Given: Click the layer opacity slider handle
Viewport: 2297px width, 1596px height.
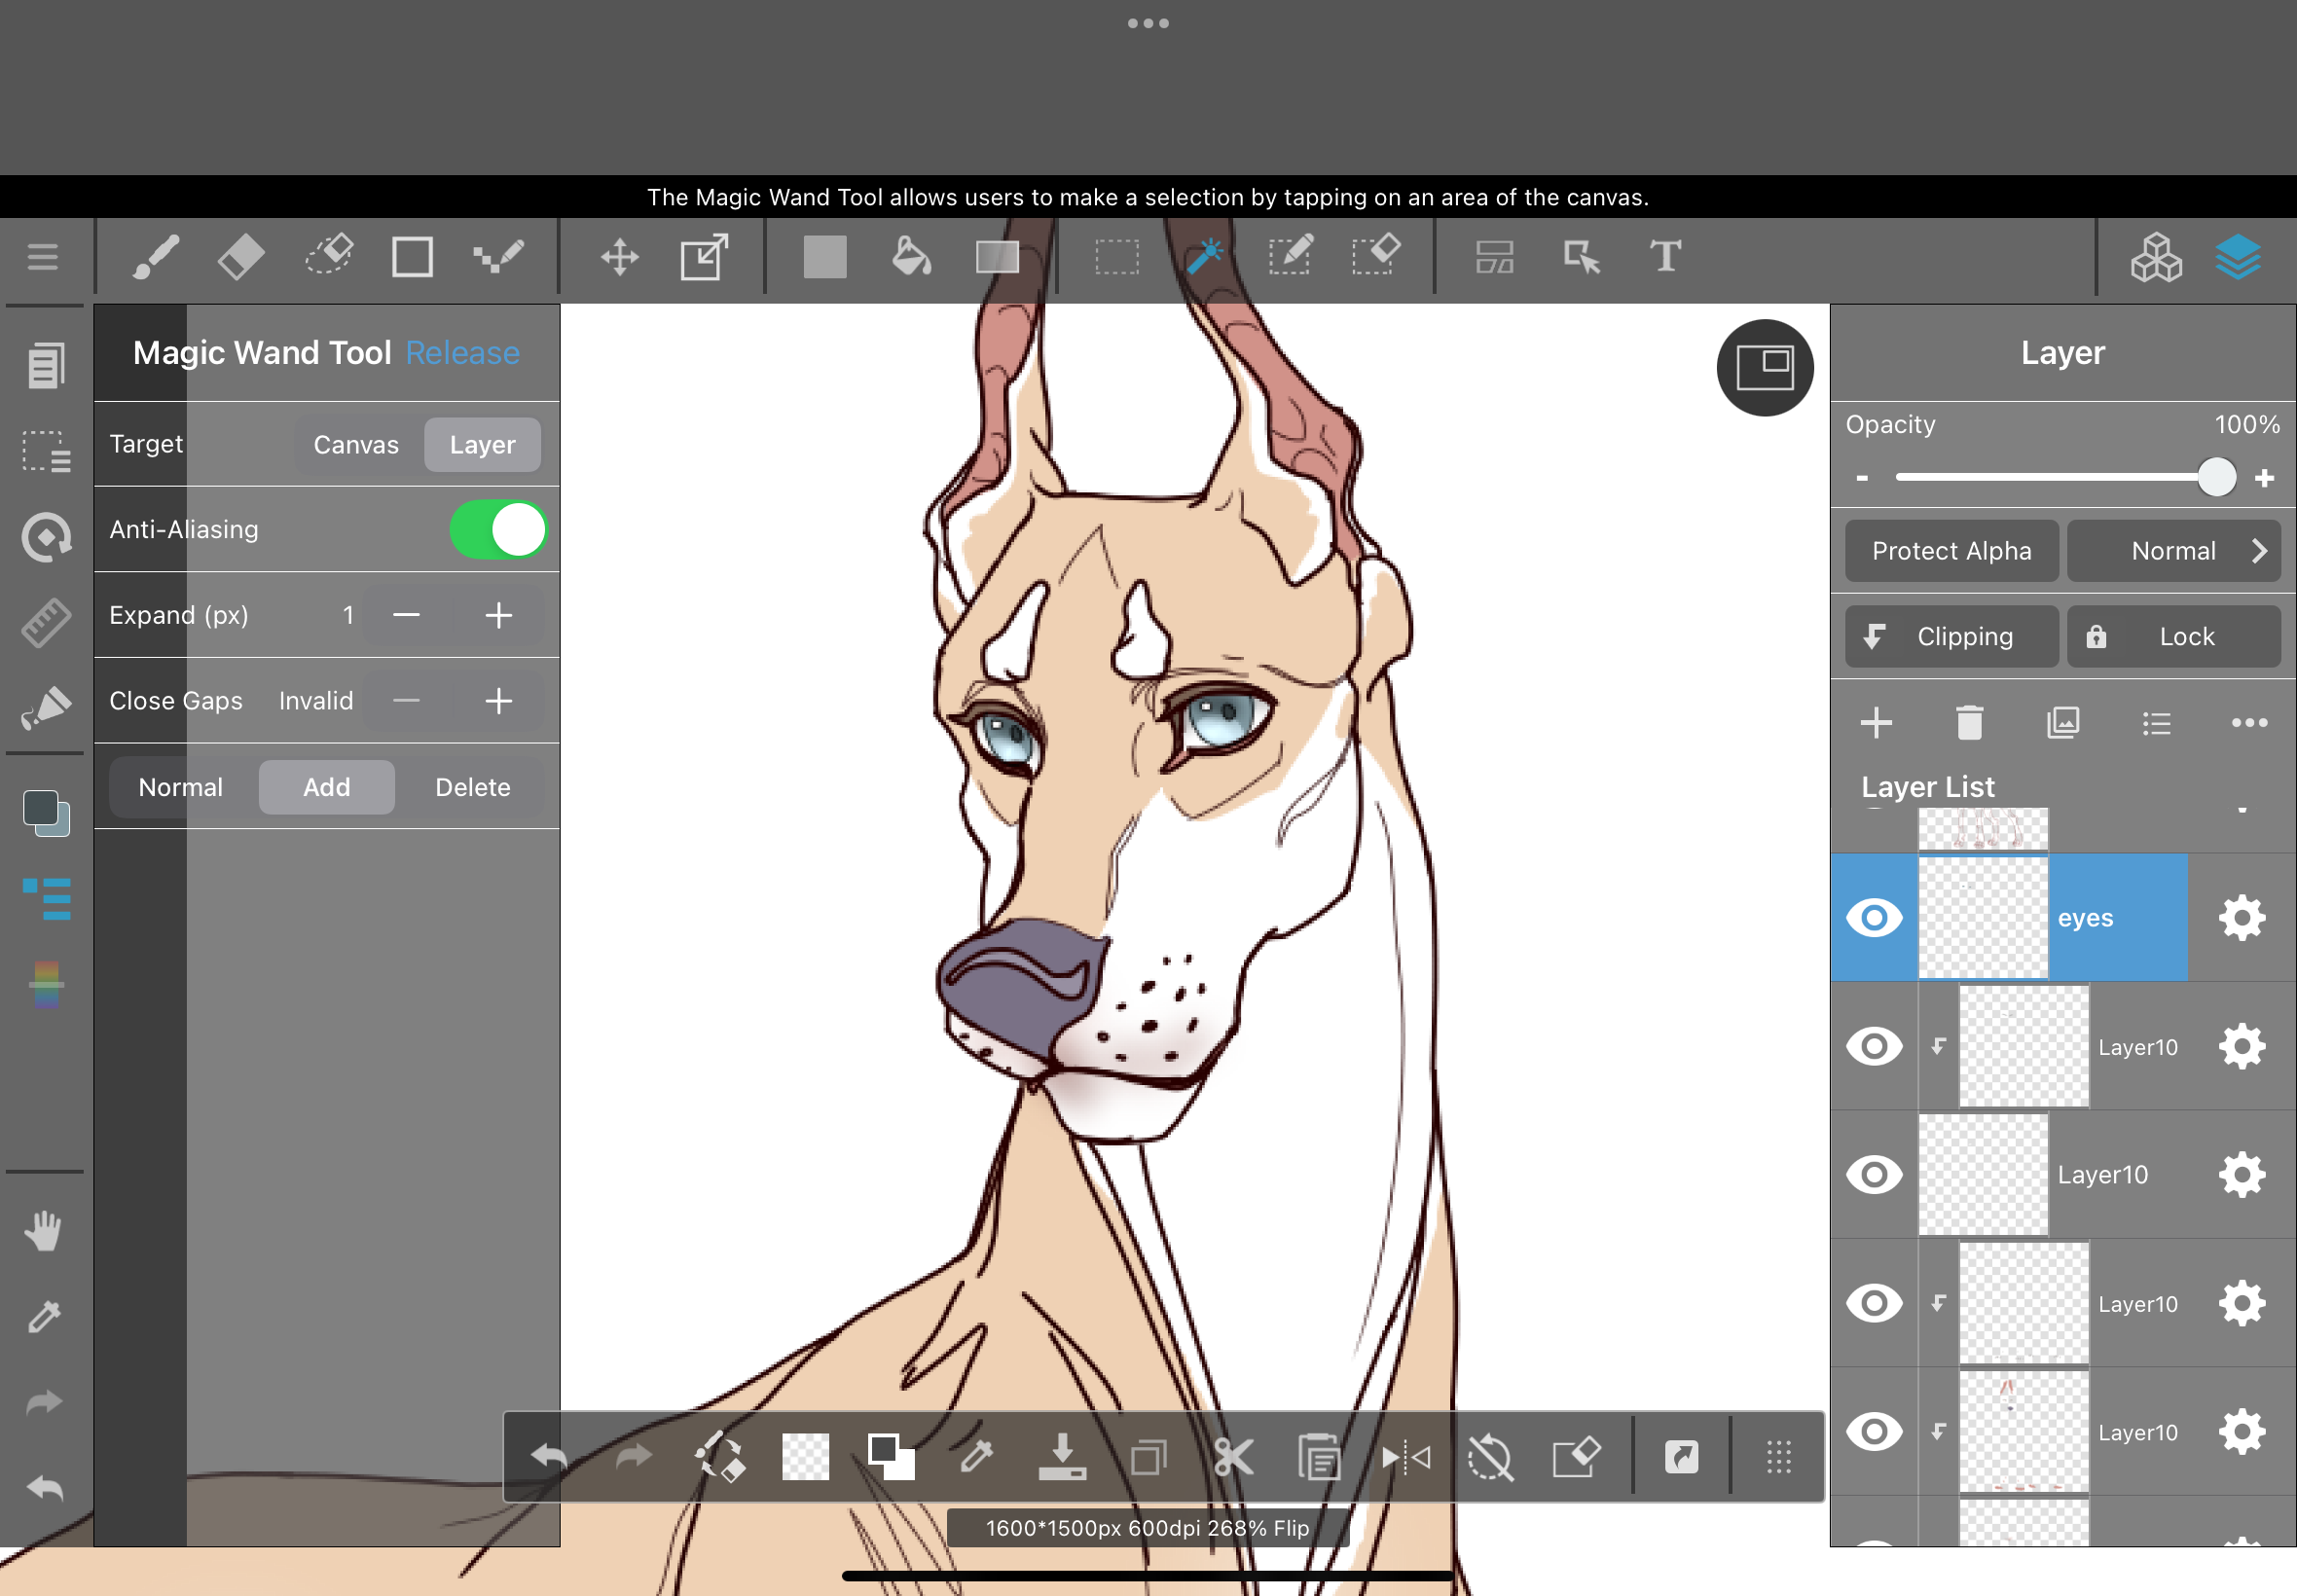Looking at the screenshot, I should point(2216,478).
